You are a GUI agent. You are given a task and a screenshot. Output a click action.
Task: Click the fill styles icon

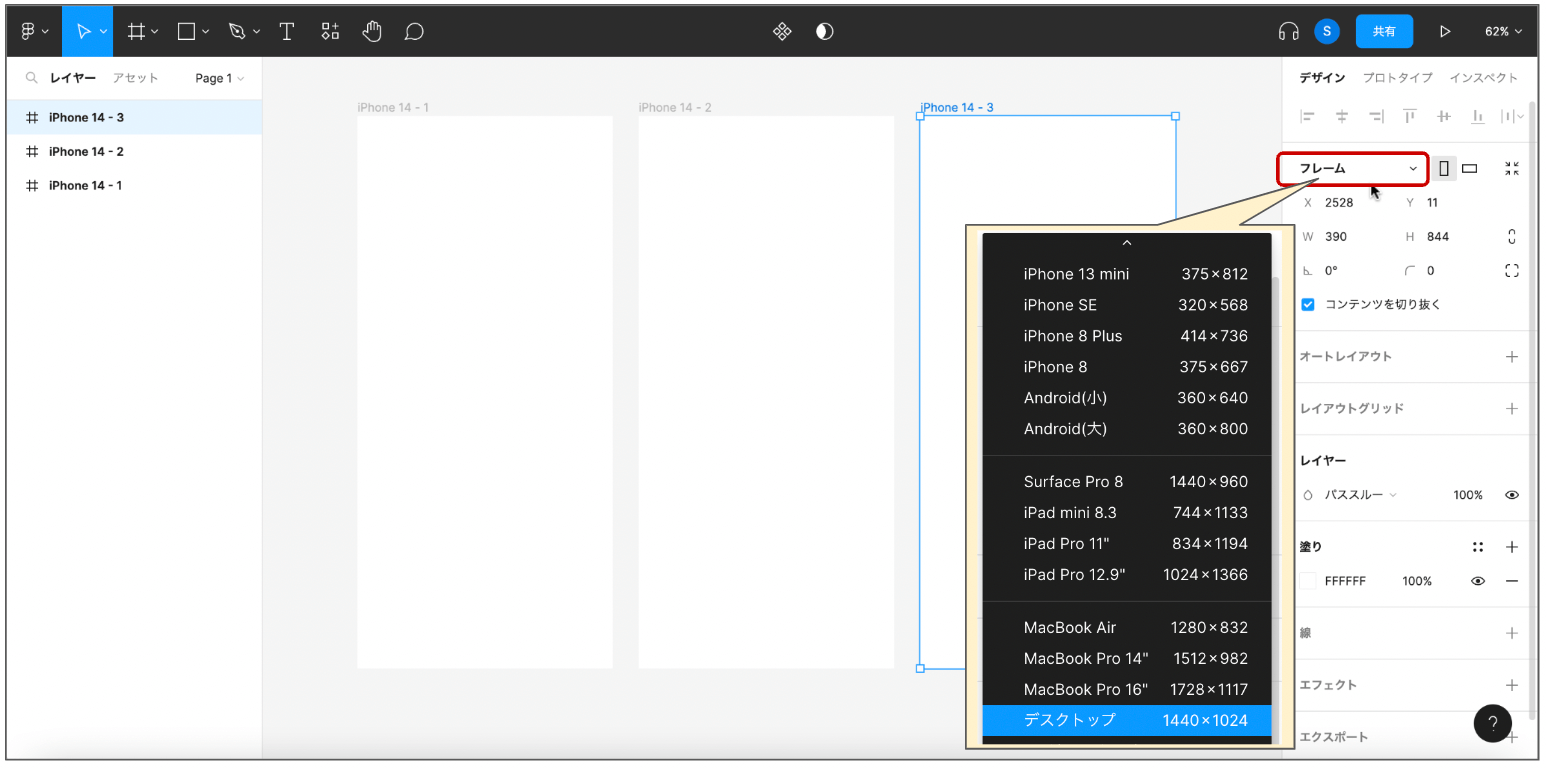[1478, 547]
